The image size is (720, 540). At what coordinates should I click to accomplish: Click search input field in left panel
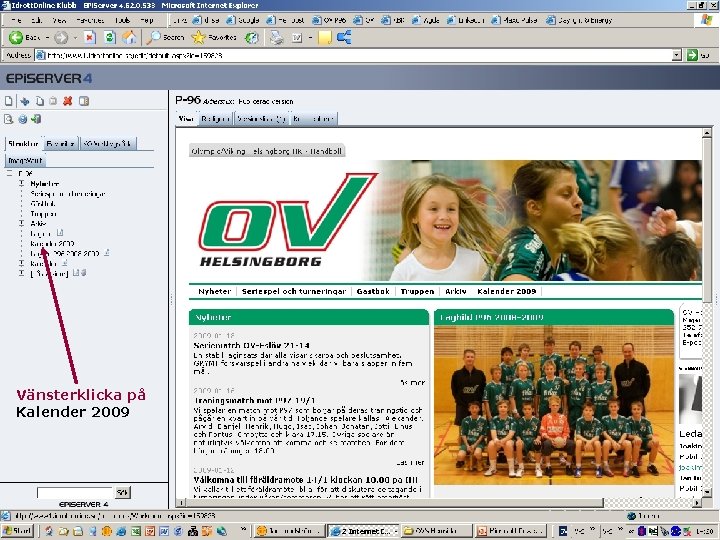click(75, 492)
